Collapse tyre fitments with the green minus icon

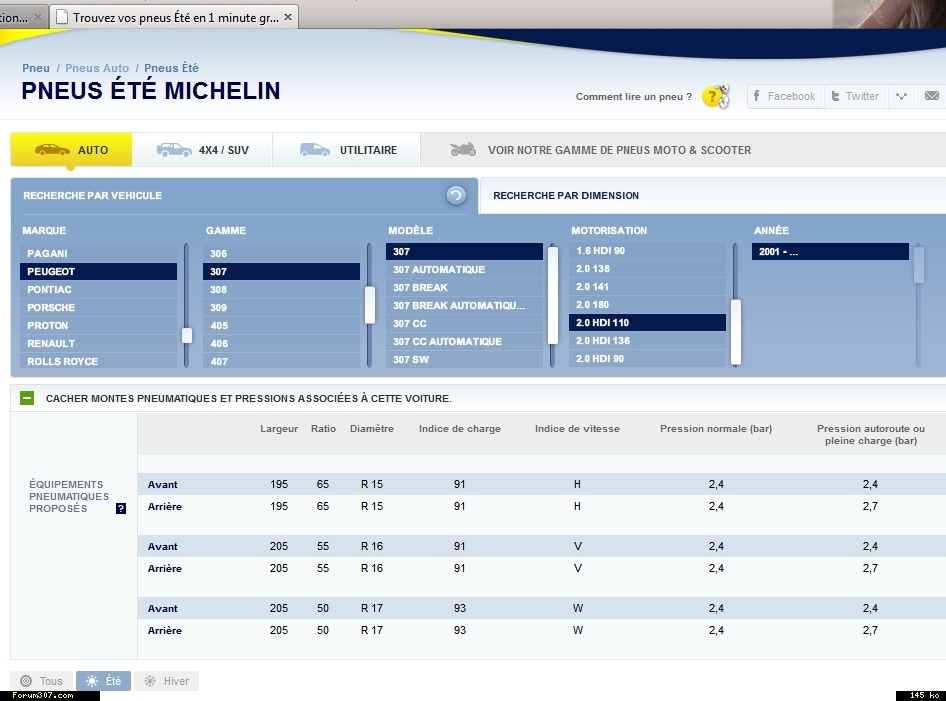[x=27, y=398]
